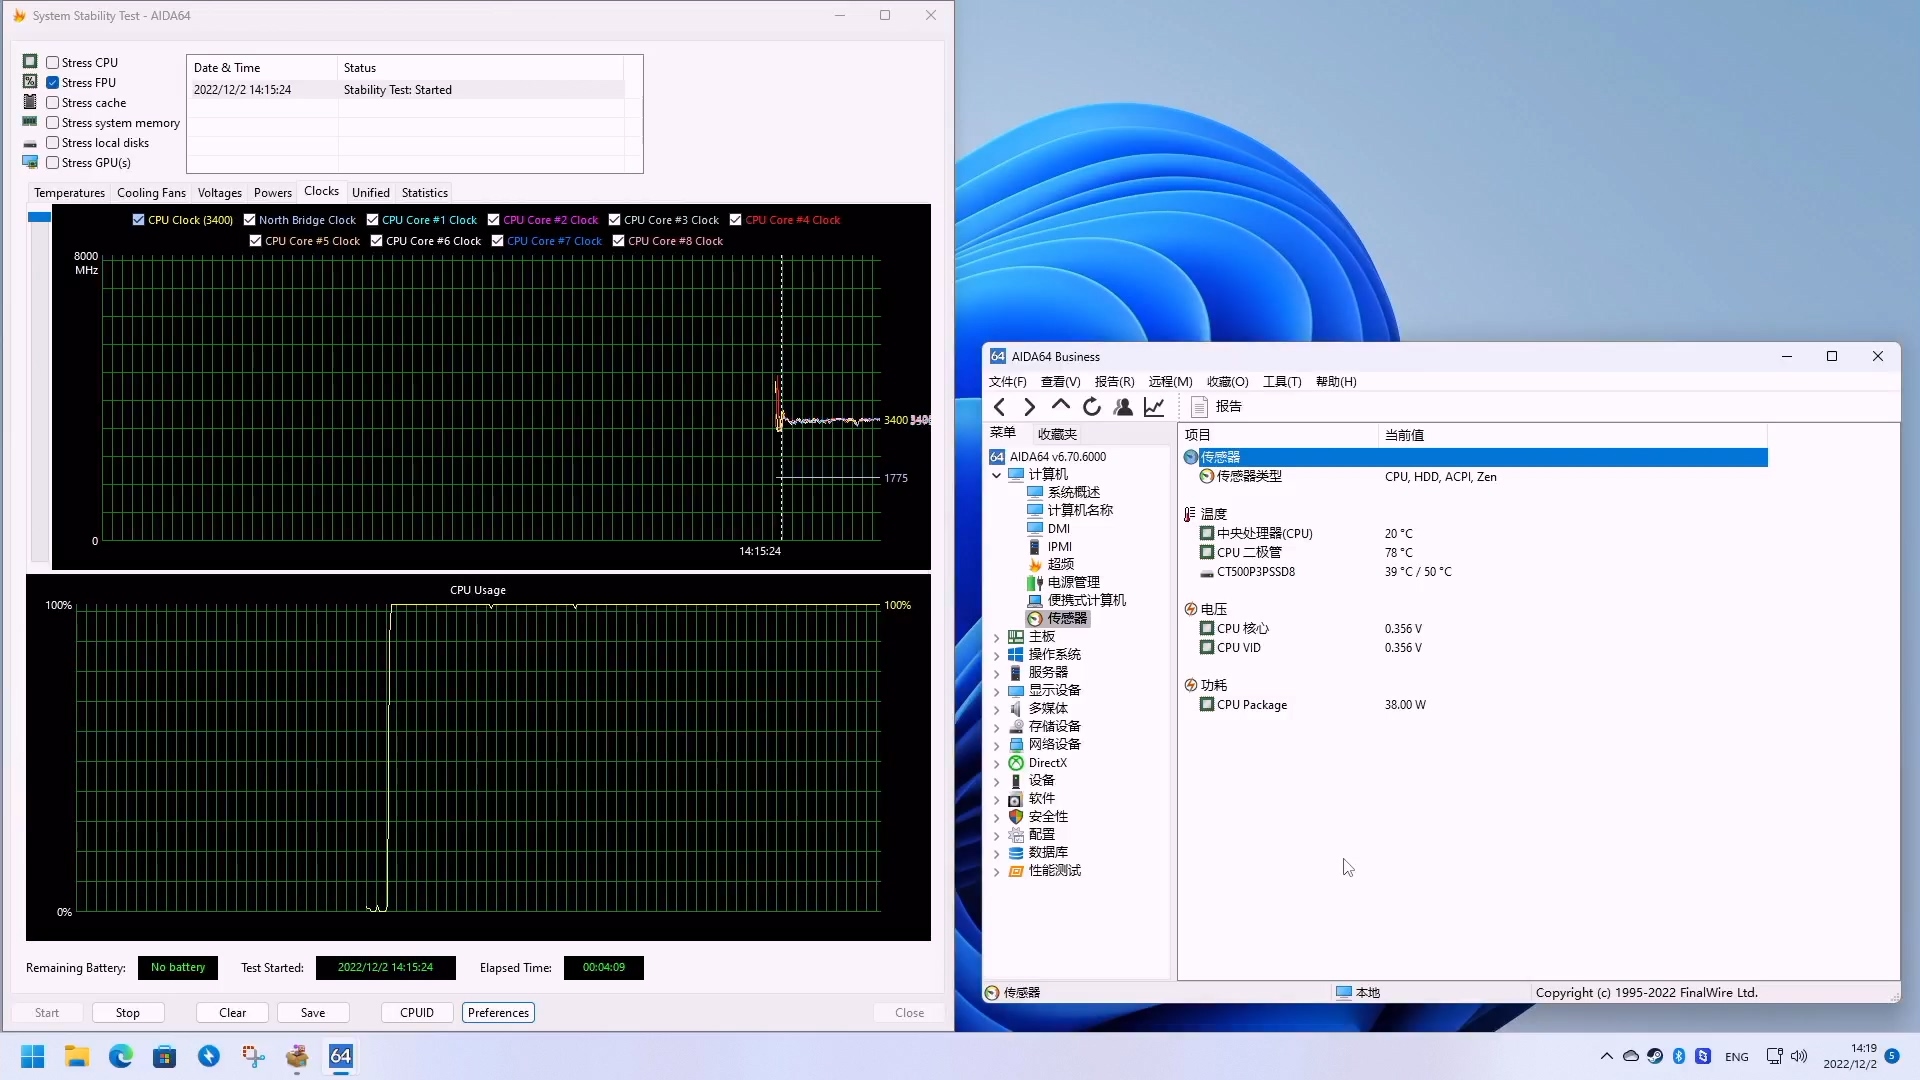The image size is (1920, 1080).
Task: Open the 工具(T) menu
Action: point(1281,382)
